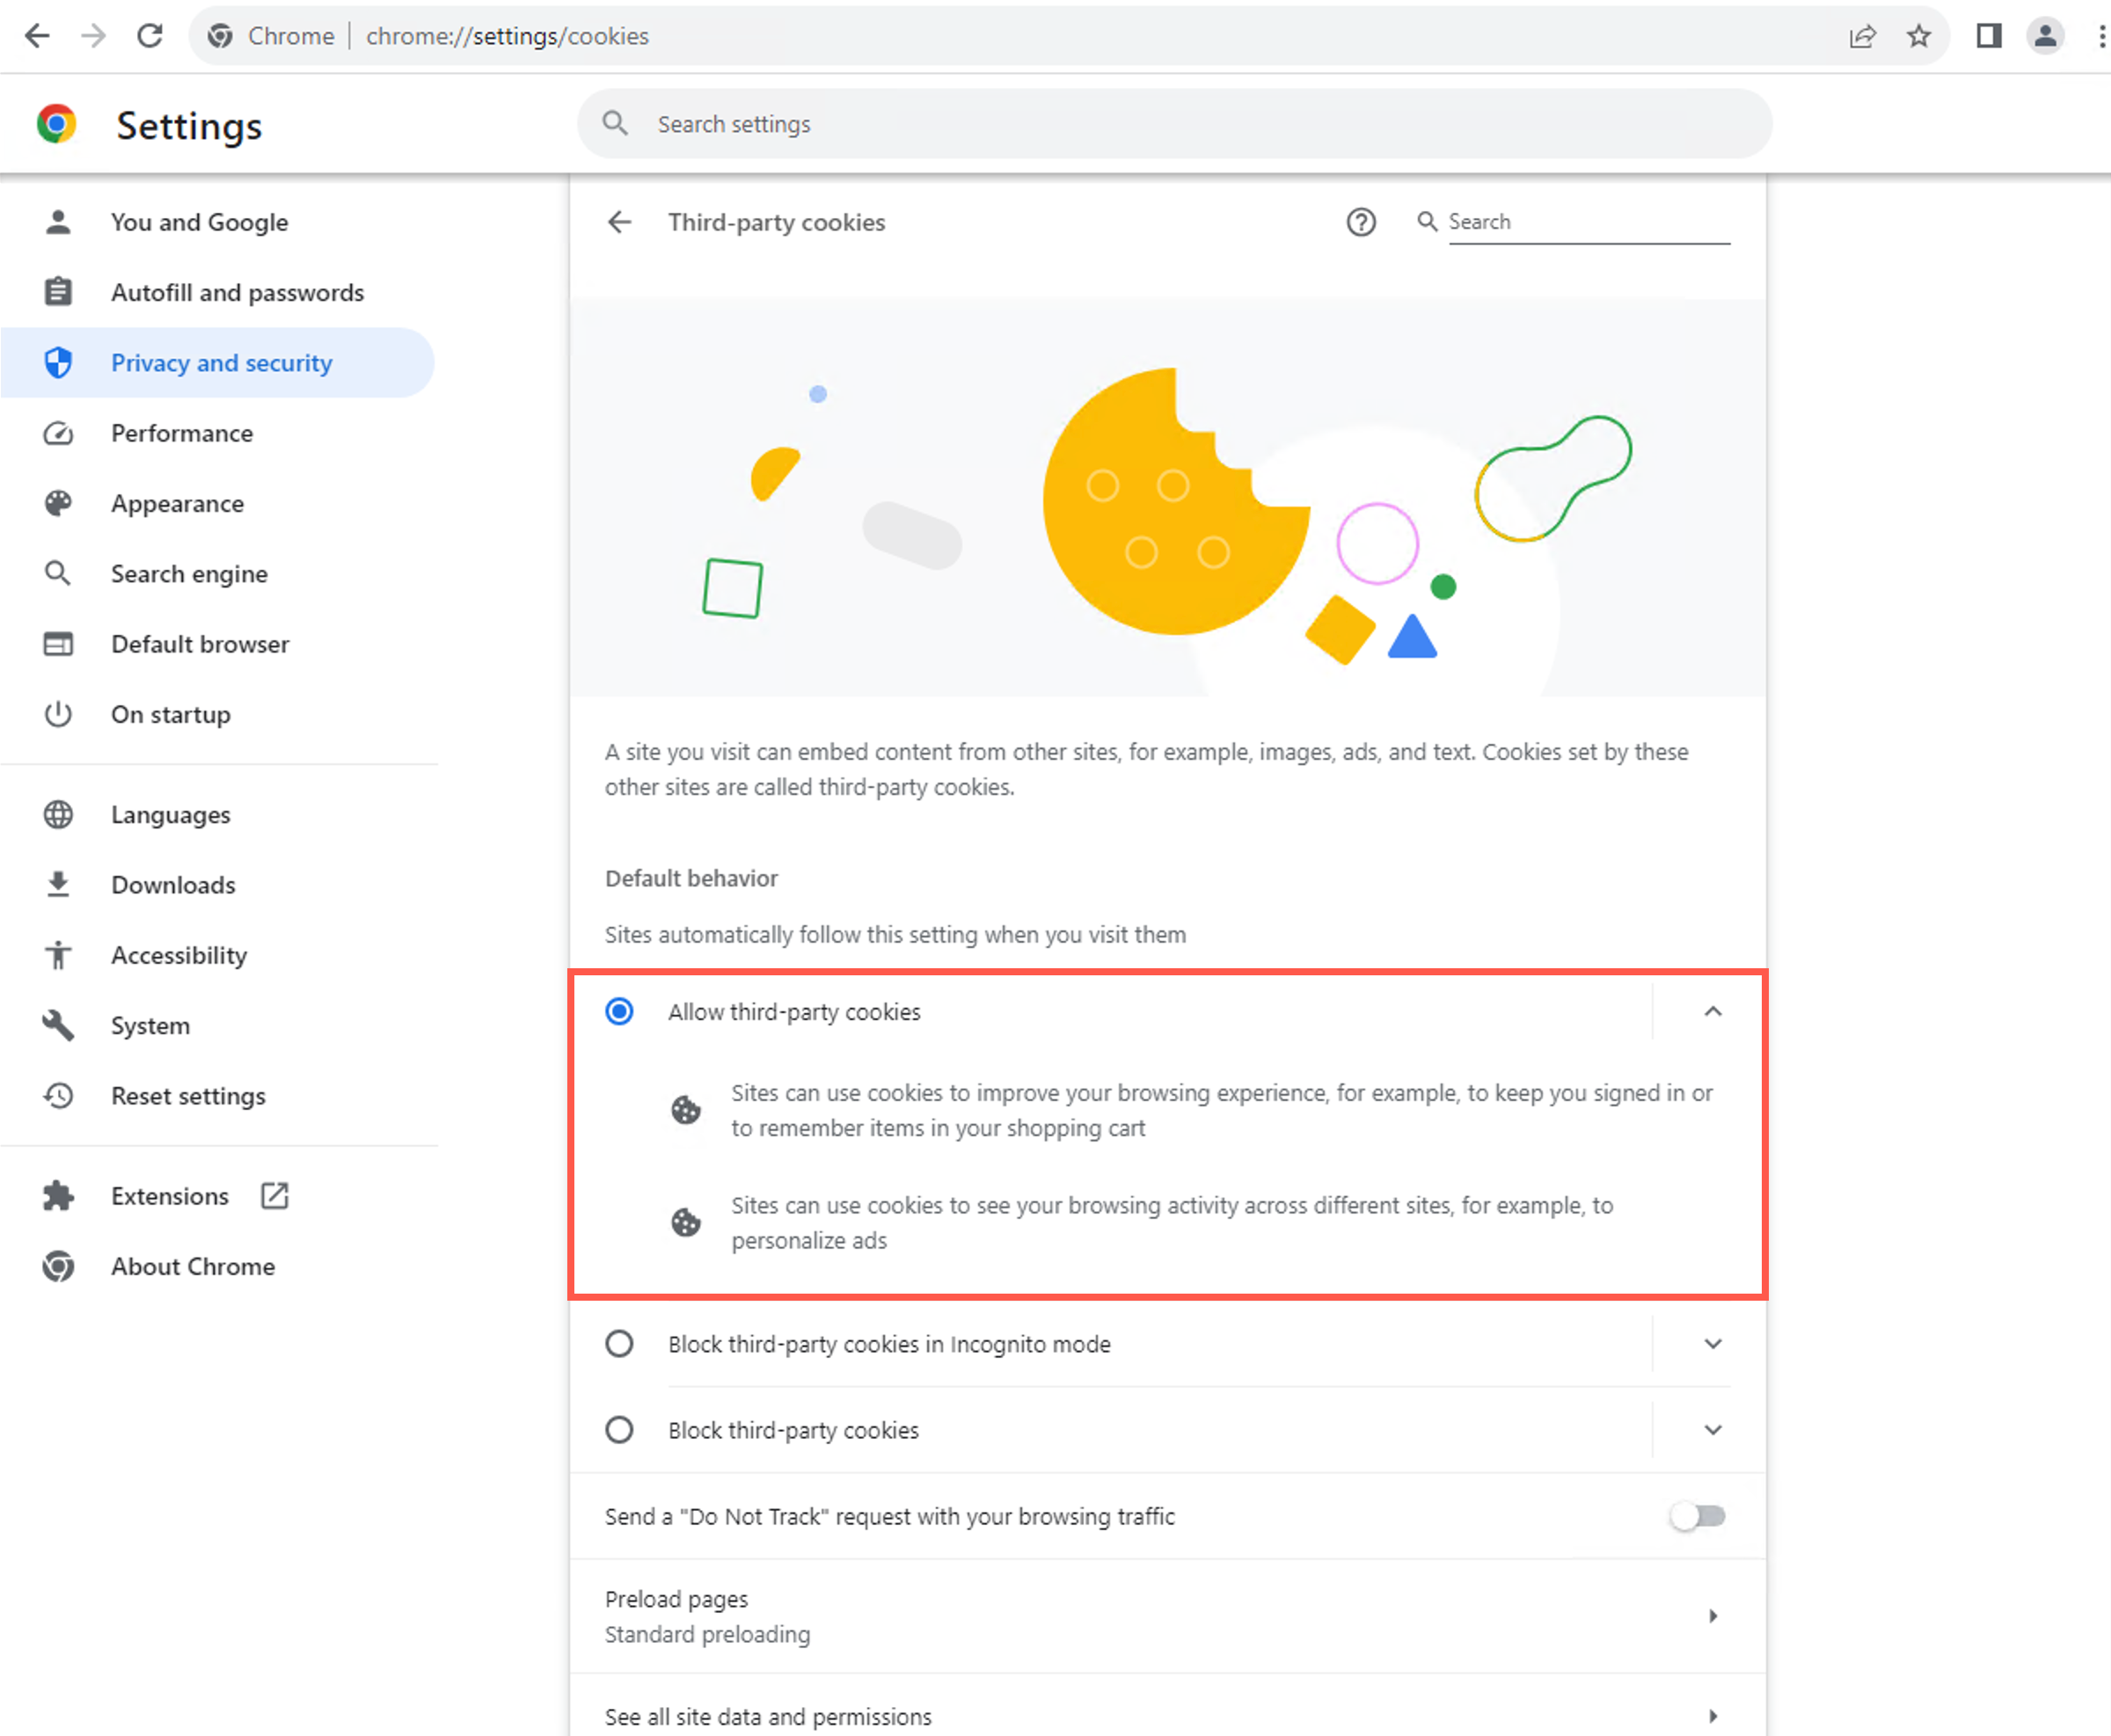The width and height of the screenshot is (2111, 1736).
Task: Select Block third-party cookies in Incognito mode
Action: 620,1344
